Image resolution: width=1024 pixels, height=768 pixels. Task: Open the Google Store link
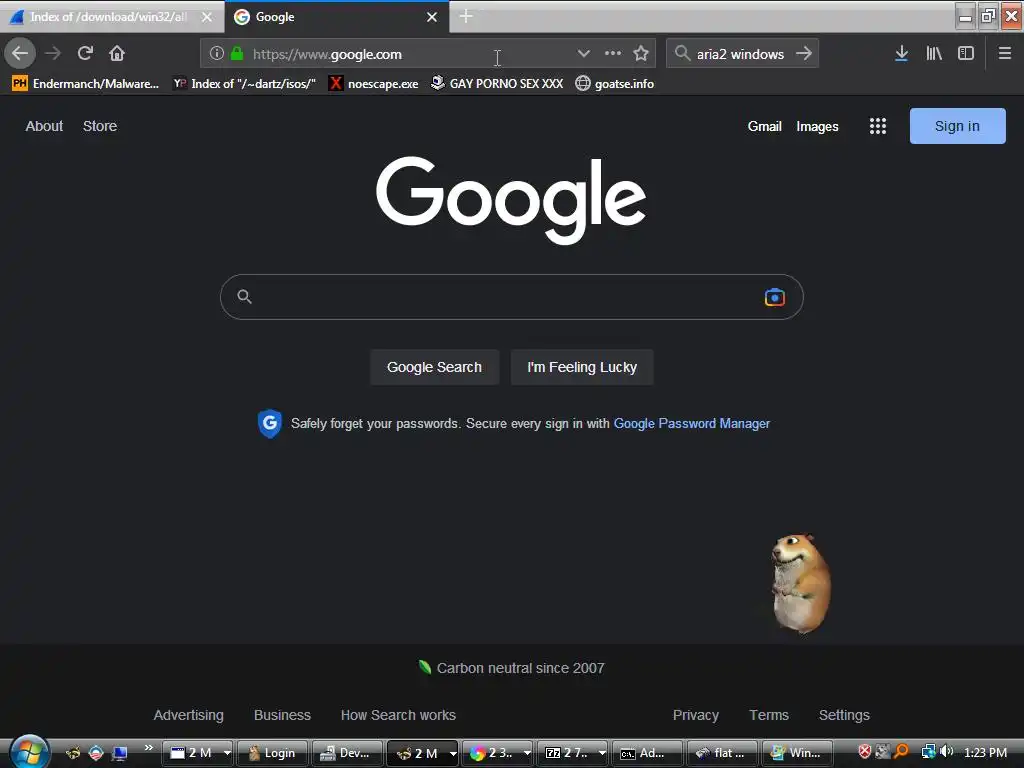(100, 126)
